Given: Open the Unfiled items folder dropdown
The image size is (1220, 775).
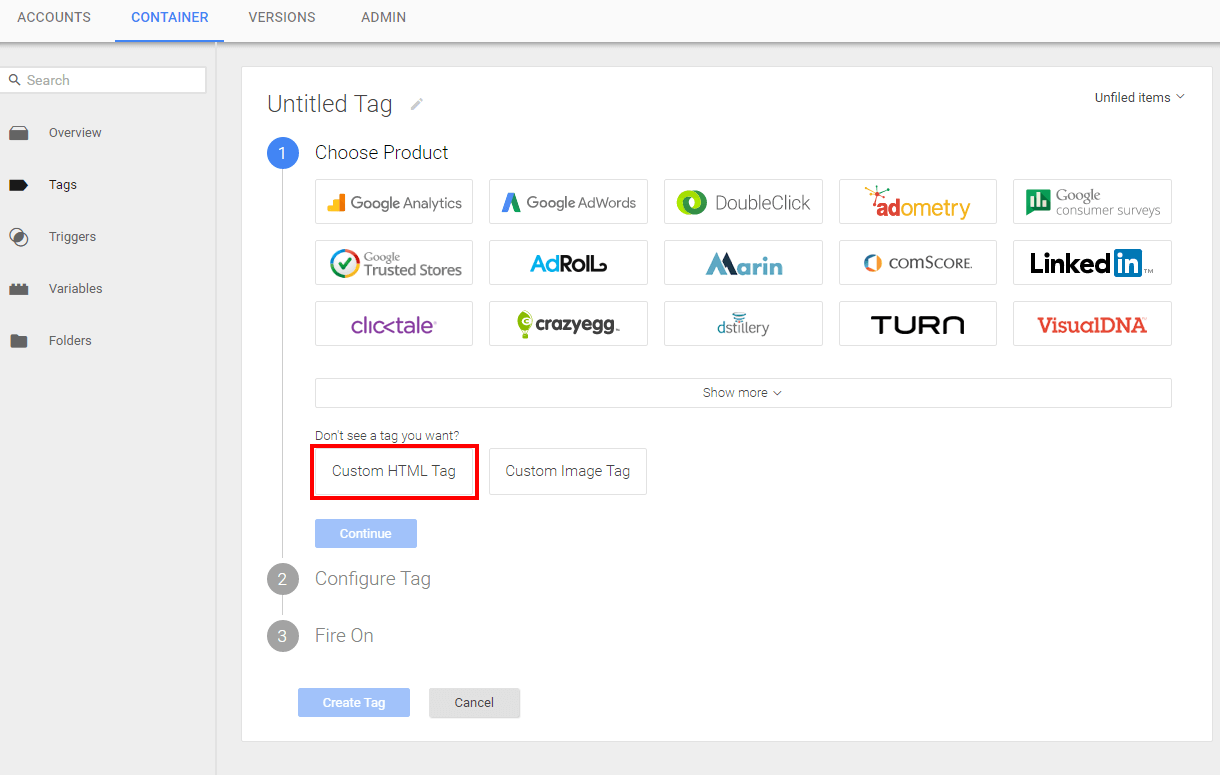Looking at the screenshot, I should tap(1140, 97).
